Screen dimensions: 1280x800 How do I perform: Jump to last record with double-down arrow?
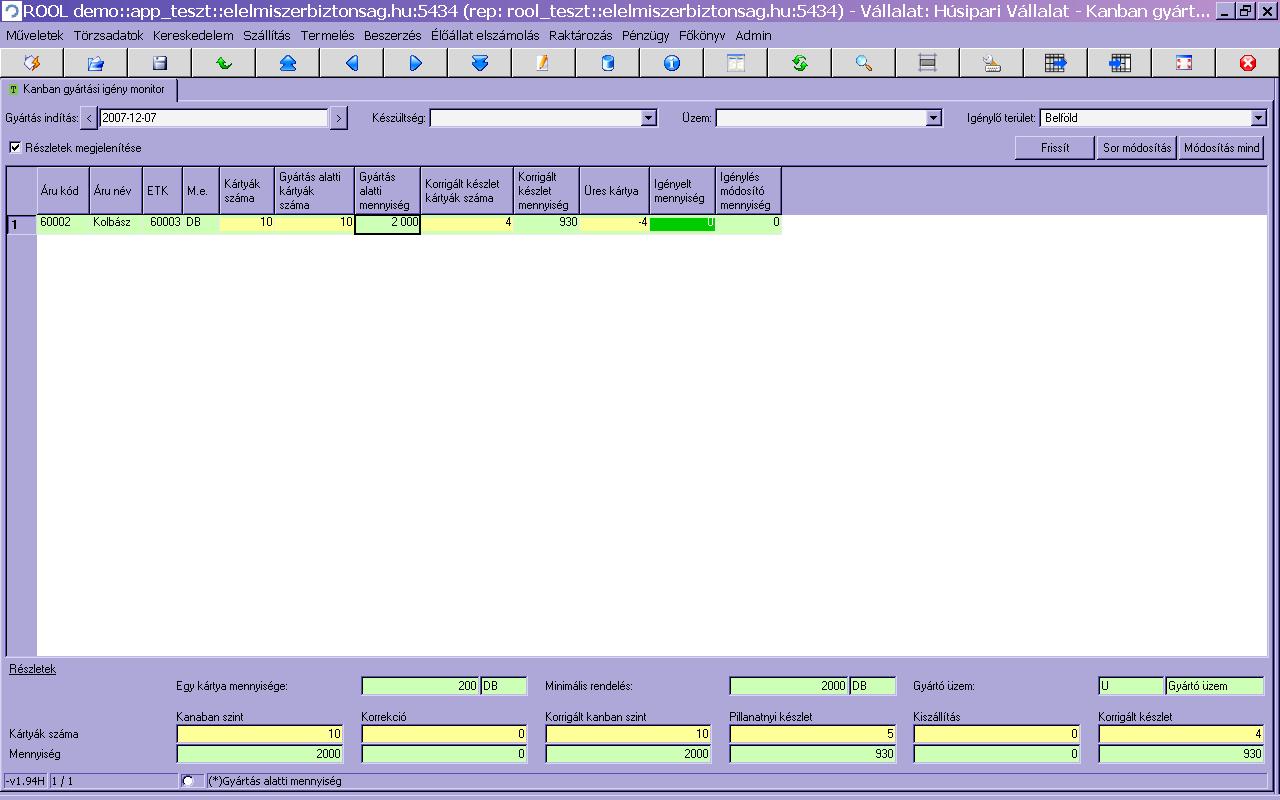tap(480, 63)
